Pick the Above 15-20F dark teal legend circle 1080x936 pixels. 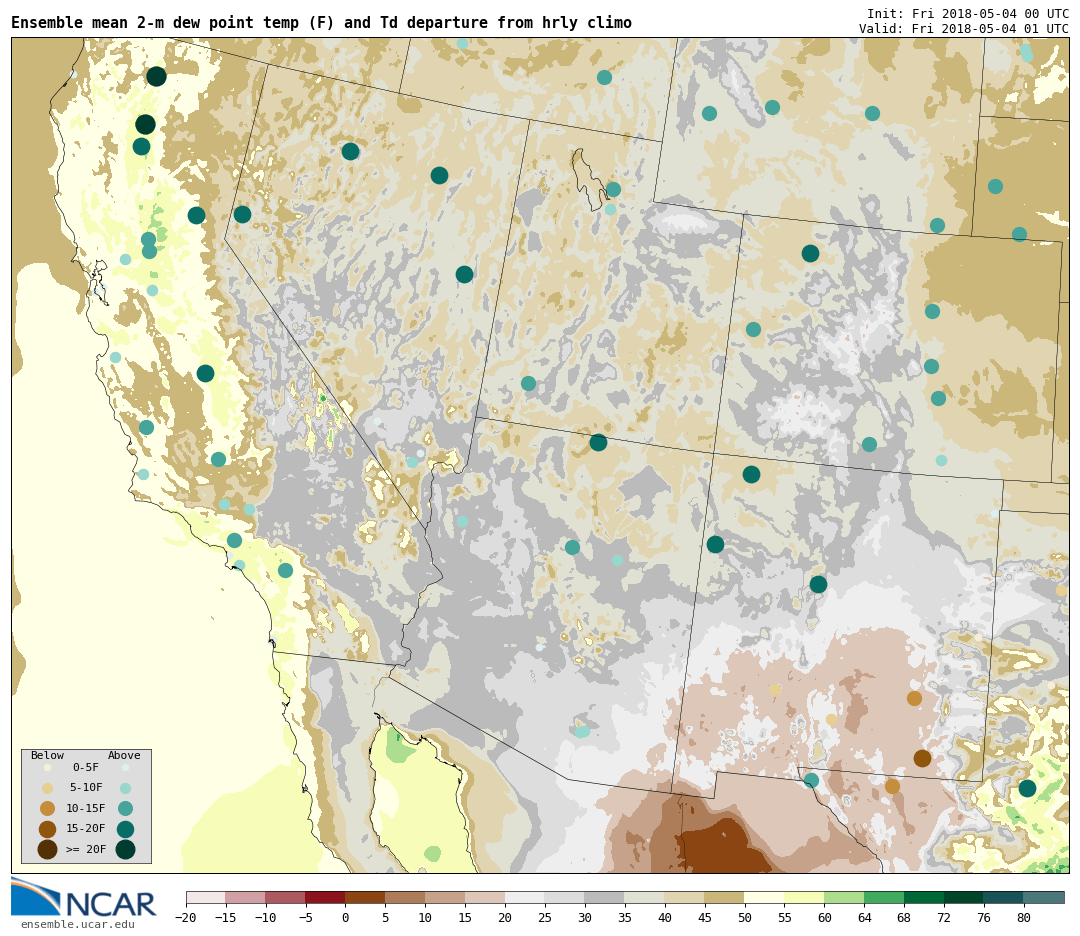(125, 829)
